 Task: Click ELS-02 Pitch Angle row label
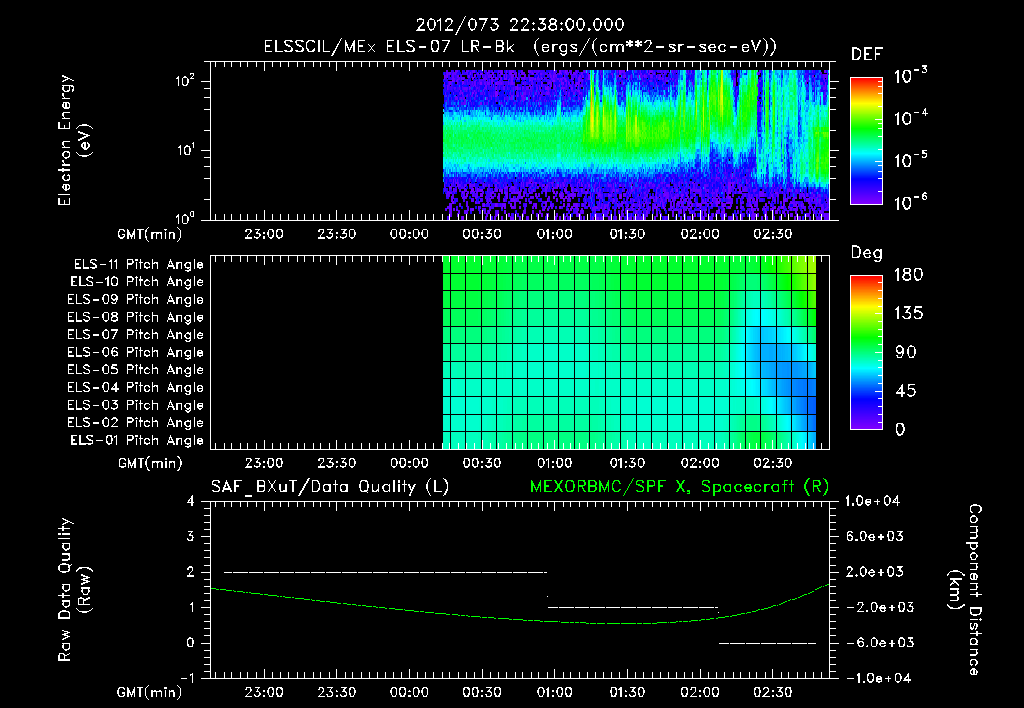coord(136,423)
